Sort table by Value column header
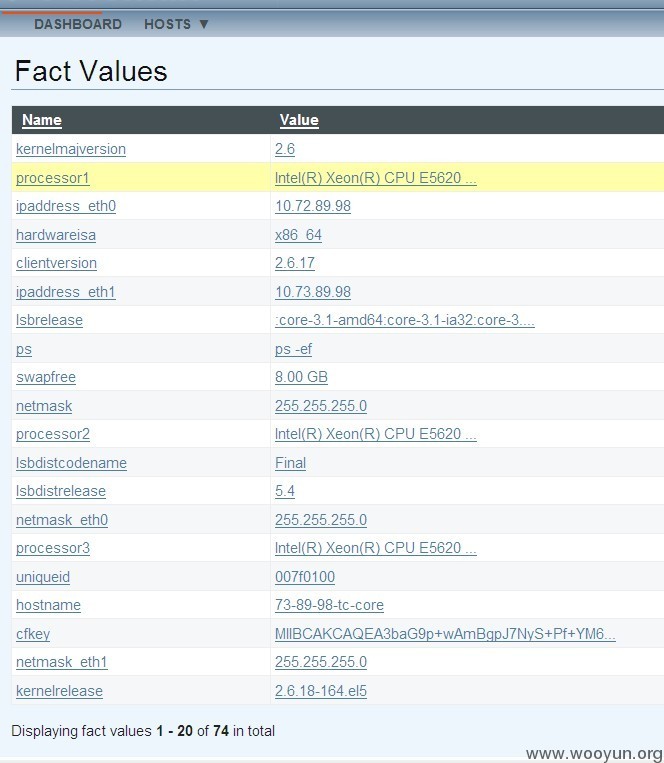 299,120
